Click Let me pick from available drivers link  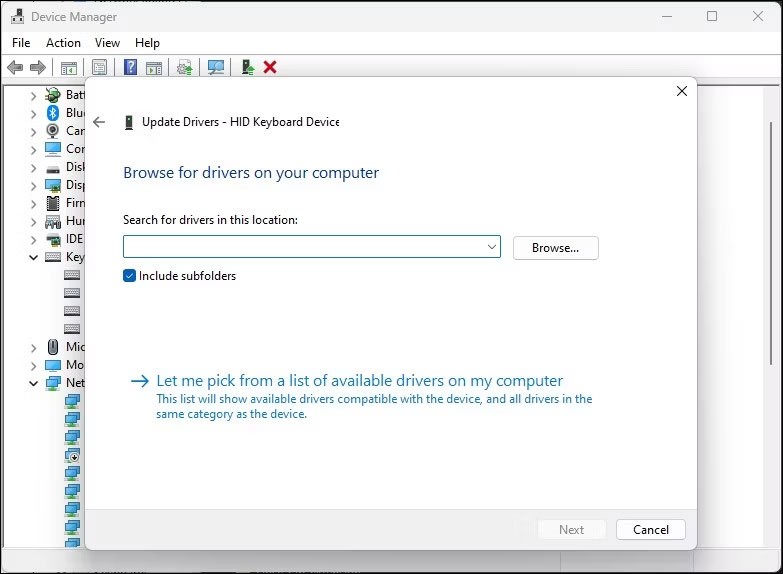point(360,381)
